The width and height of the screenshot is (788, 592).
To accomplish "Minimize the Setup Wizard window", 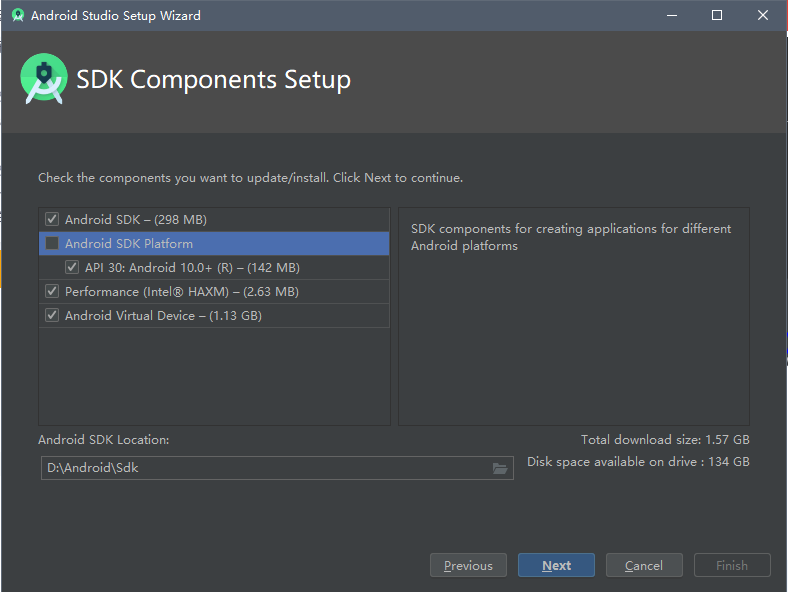I will (x=672, y=16).
